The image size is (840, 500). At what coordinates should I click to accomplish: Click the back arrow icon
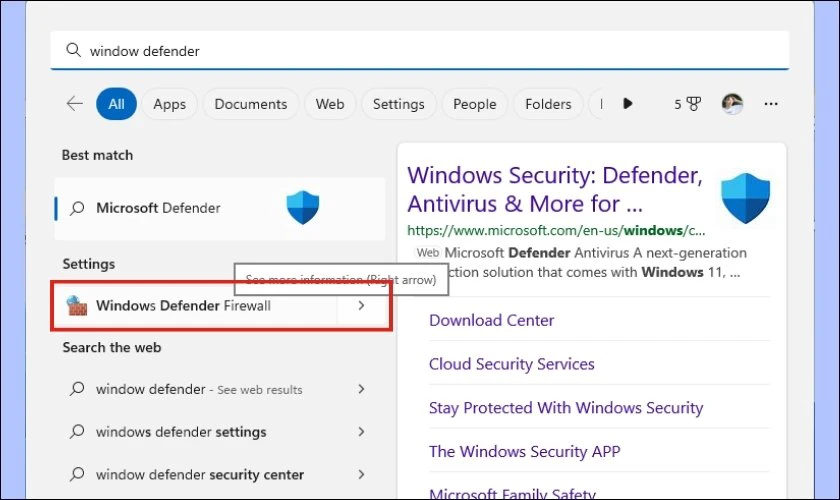click(74, 103)
